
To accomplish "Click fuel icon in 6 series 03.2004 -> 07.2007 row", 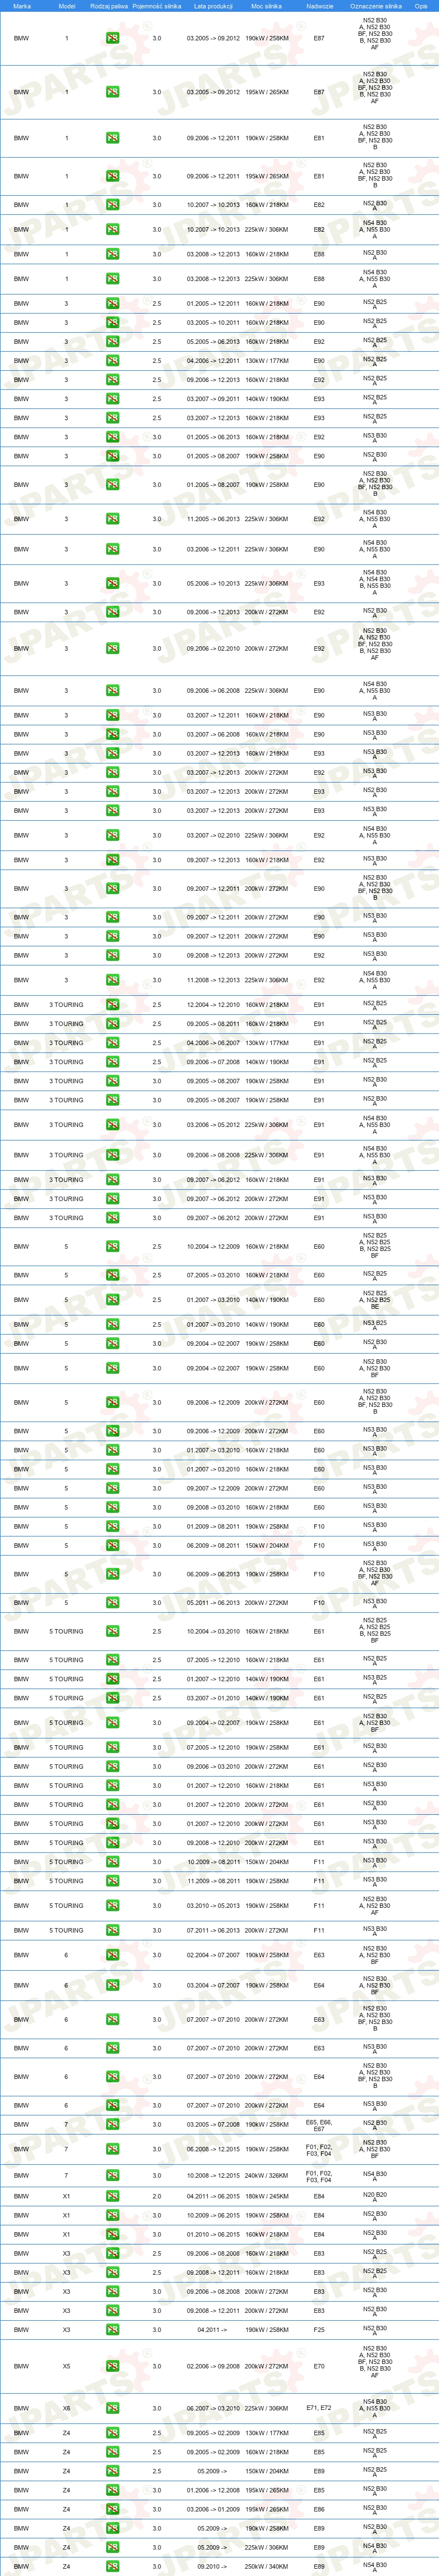I will point(112,1986).
